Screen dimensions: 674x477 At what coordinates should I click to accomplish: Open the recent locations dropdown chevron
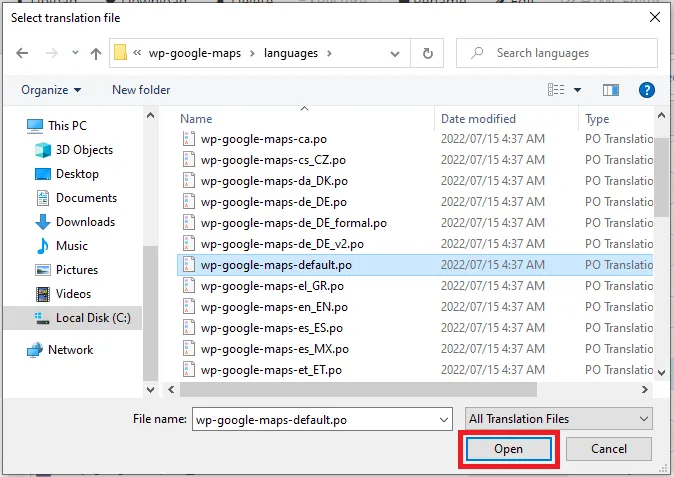click(75, 53)
